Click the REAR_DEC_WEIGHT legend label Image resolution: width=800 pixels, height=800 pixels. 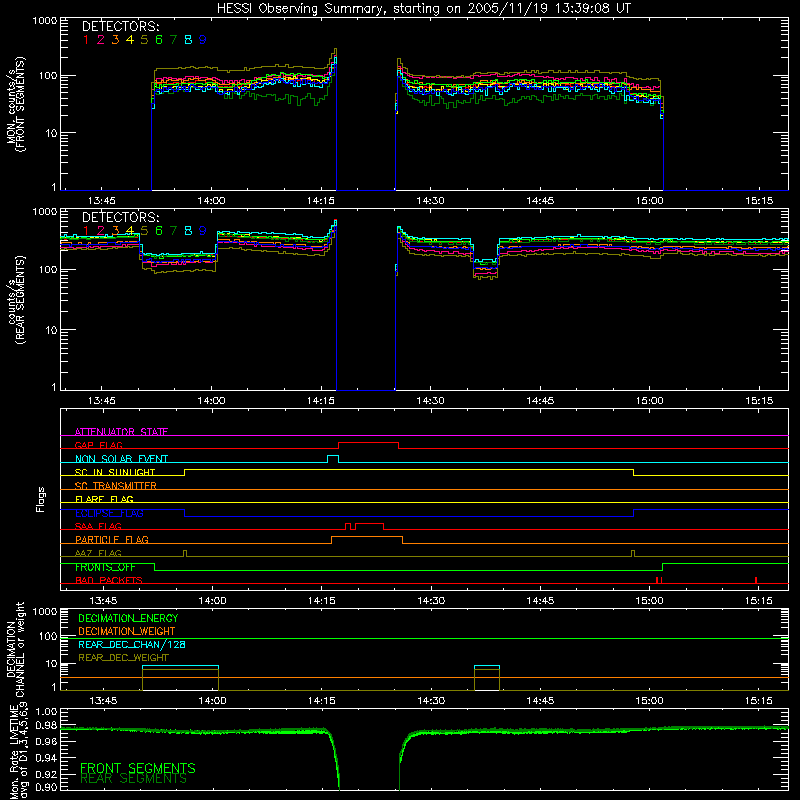[x=123, y=658]
